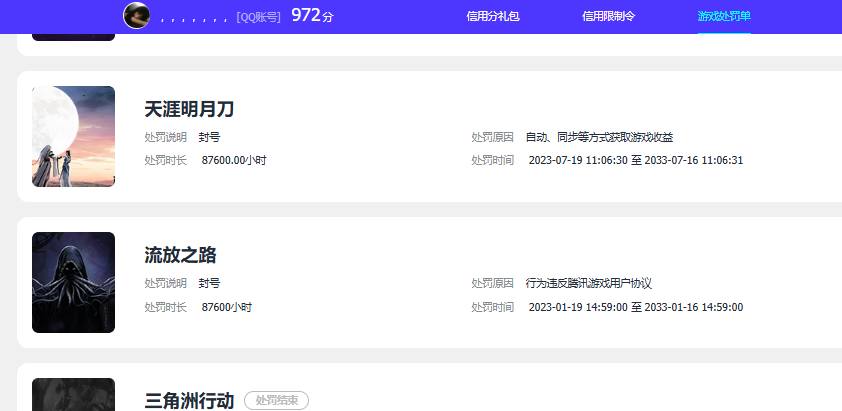Open the 流放之路 game cover thumbnail
Screen dimensions: 842x411
coord(74,283)
